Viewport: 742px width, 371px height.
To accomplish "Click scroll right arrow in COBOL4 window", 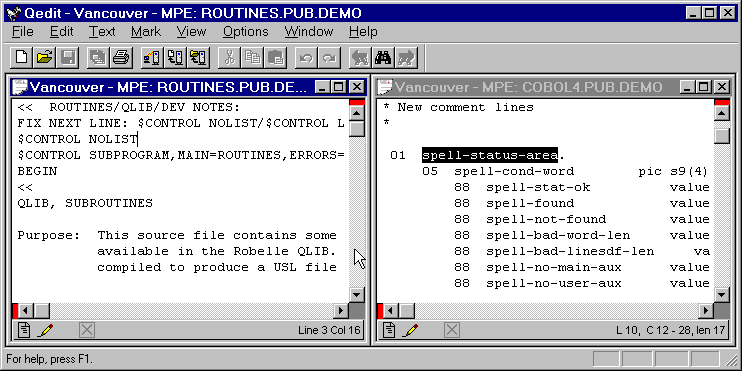I will (x=706, y=310).
